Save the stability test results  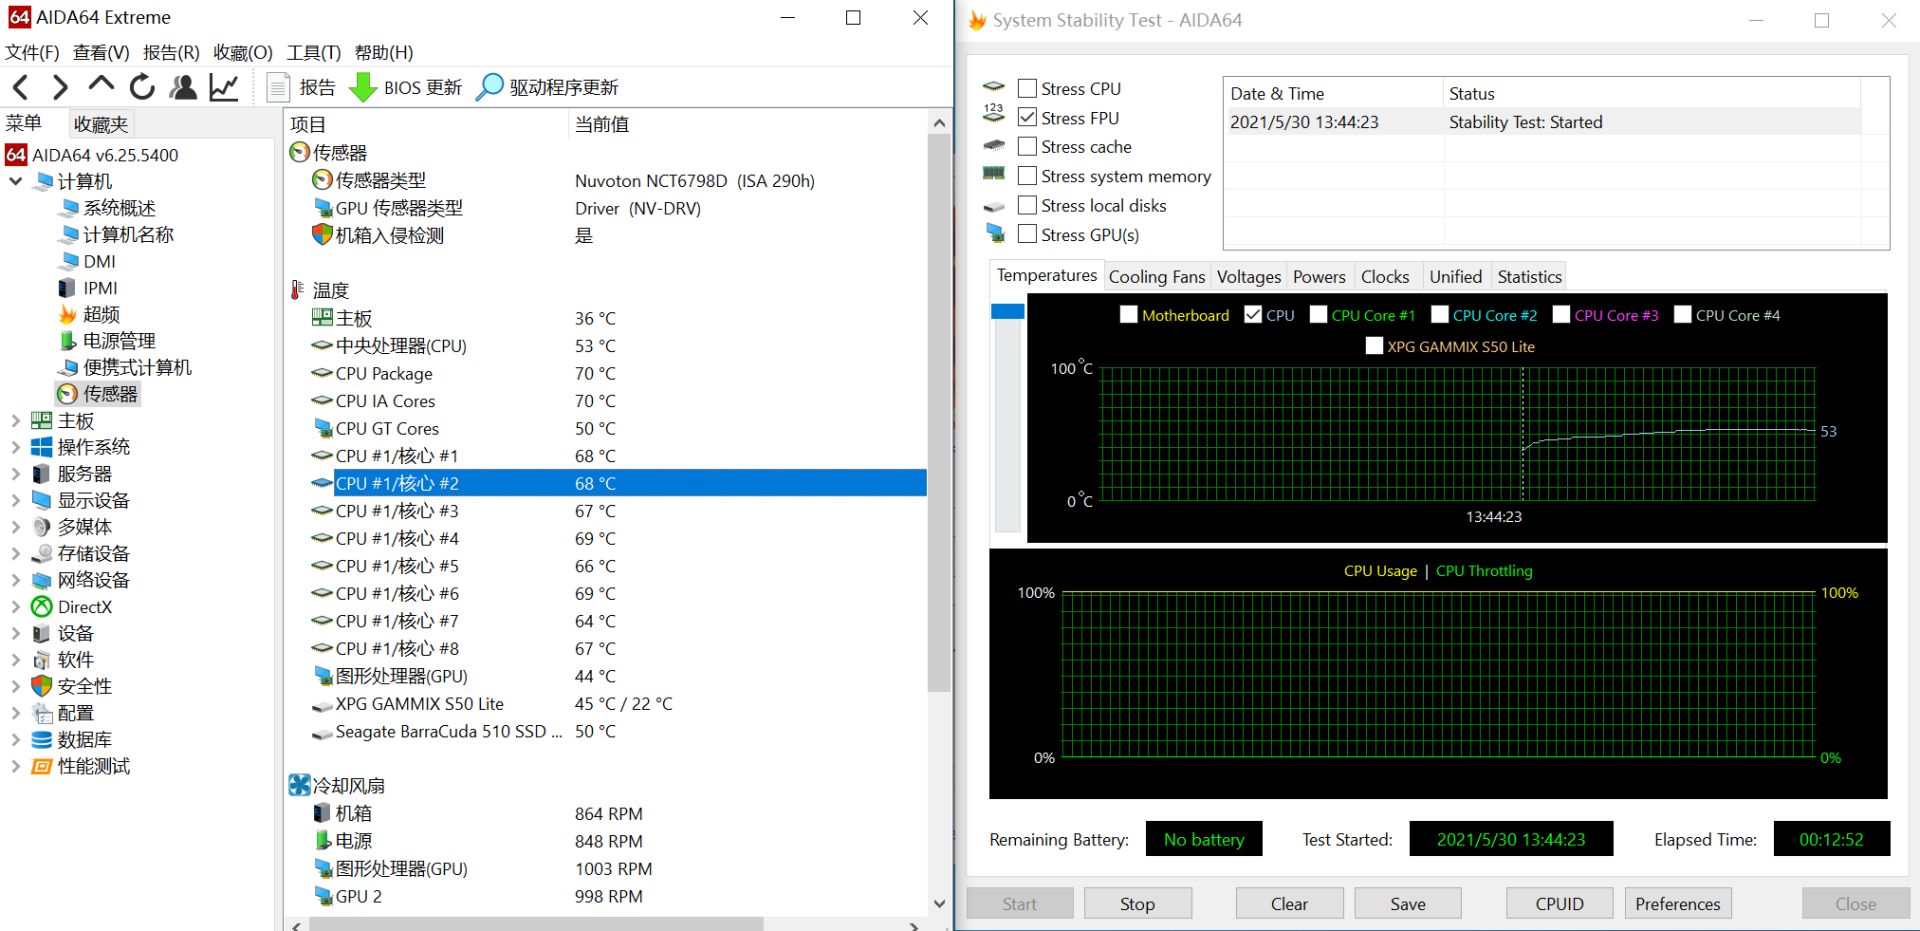coord(1408,904)
